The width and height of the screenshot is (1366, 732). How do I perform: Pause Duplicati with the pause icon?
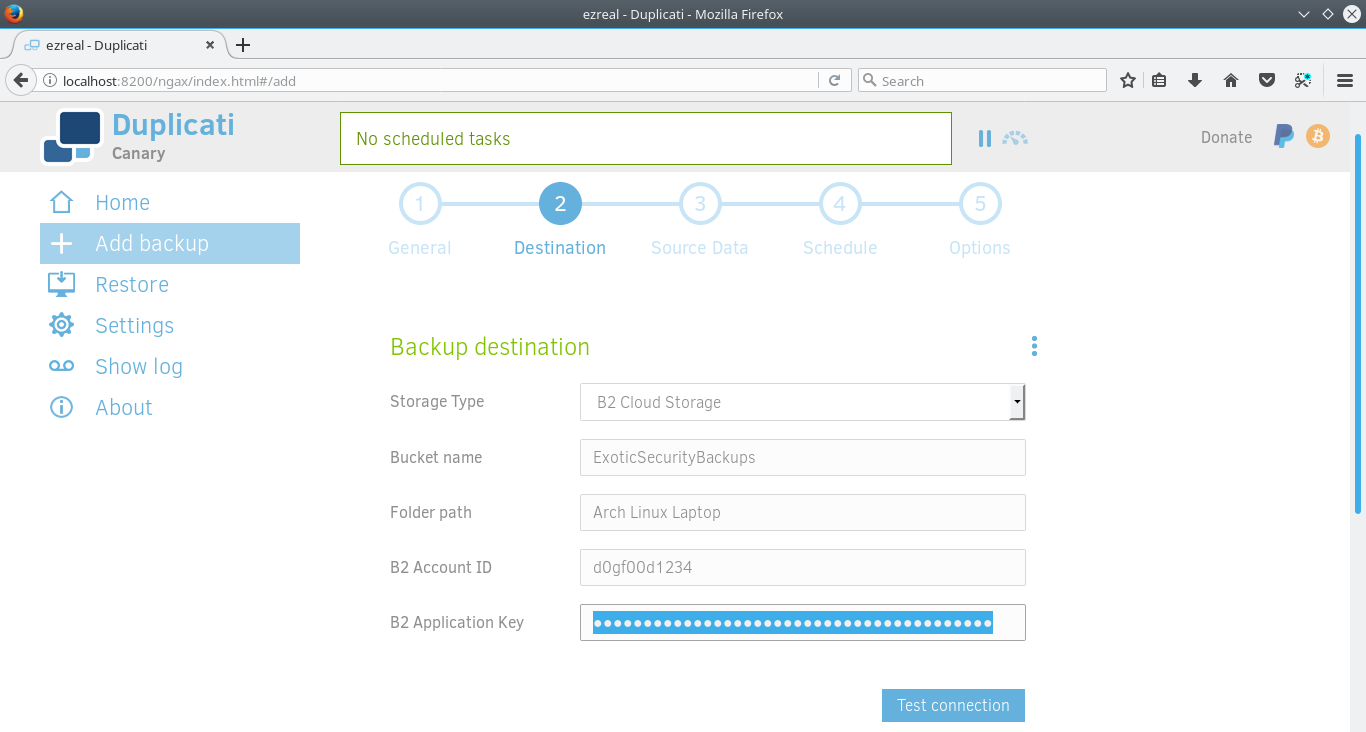(x=985, y=138)
